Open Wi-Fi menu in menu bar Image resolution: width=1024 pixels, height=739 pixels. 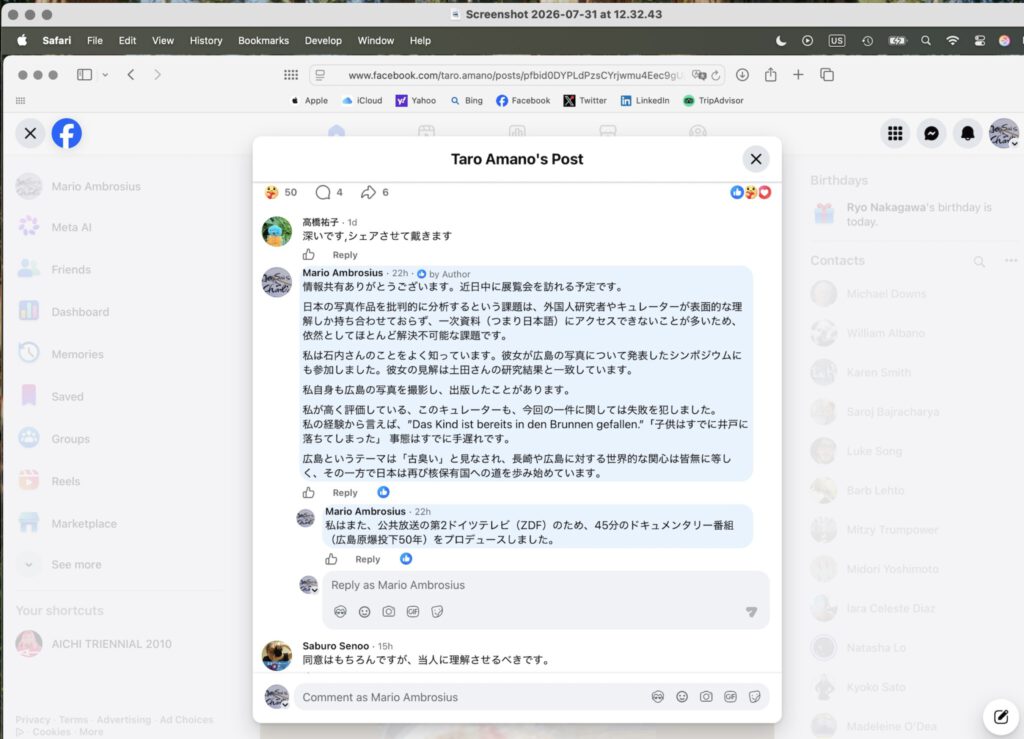click(952, 40)
